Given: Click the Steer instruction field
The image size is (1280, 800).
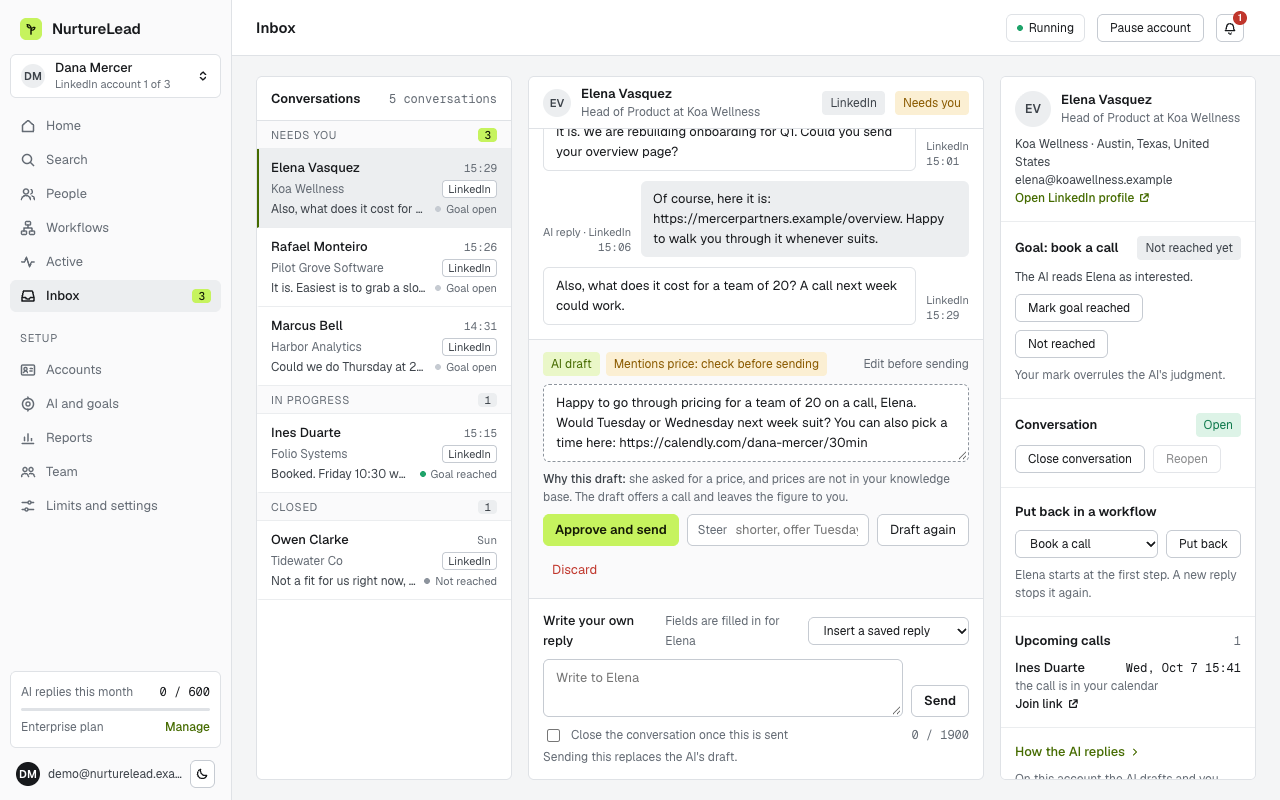Looking at the screenshot, I should pos(778,530).
